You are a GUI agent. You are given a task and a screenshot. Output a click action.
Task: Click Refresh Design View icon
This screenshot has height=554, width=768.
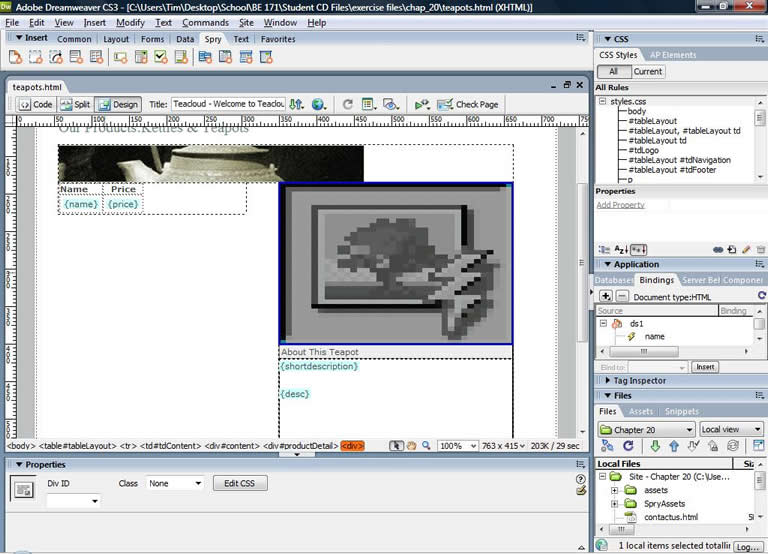(x=347, y=104)
